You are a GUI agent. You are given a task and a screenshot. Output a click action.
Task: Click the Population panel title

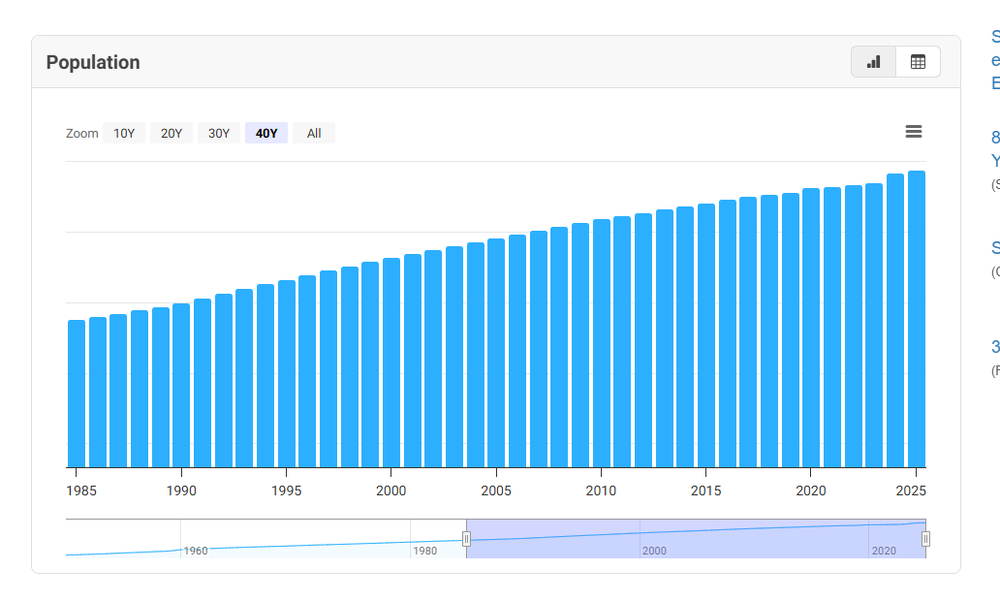tap(93, 62)
